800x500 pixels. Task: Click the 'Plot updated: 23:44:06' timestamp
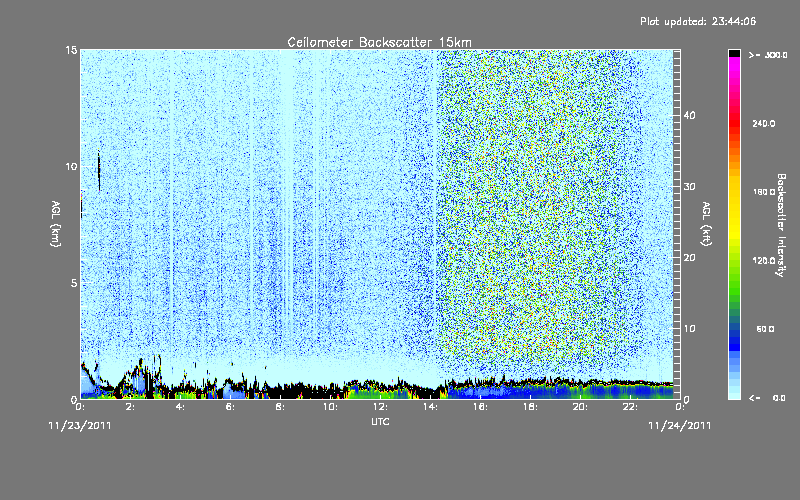[x=698, y=21]
